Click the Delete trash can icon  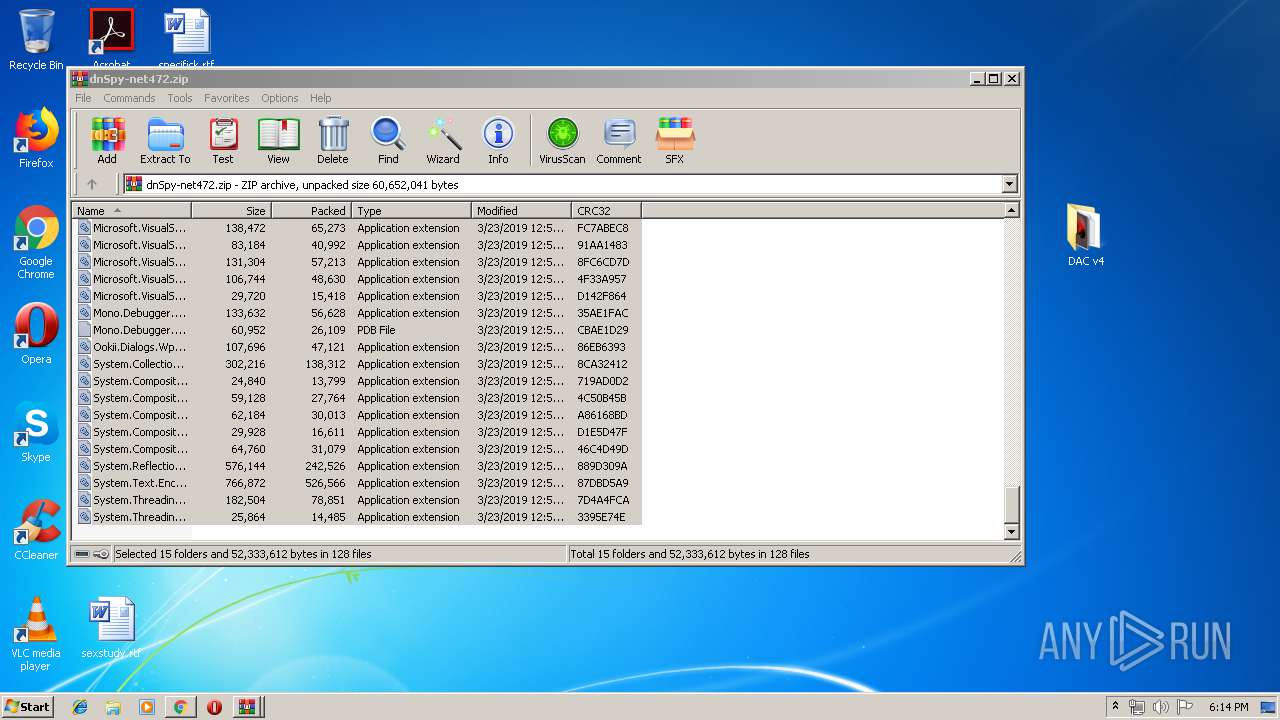point(333,141)
